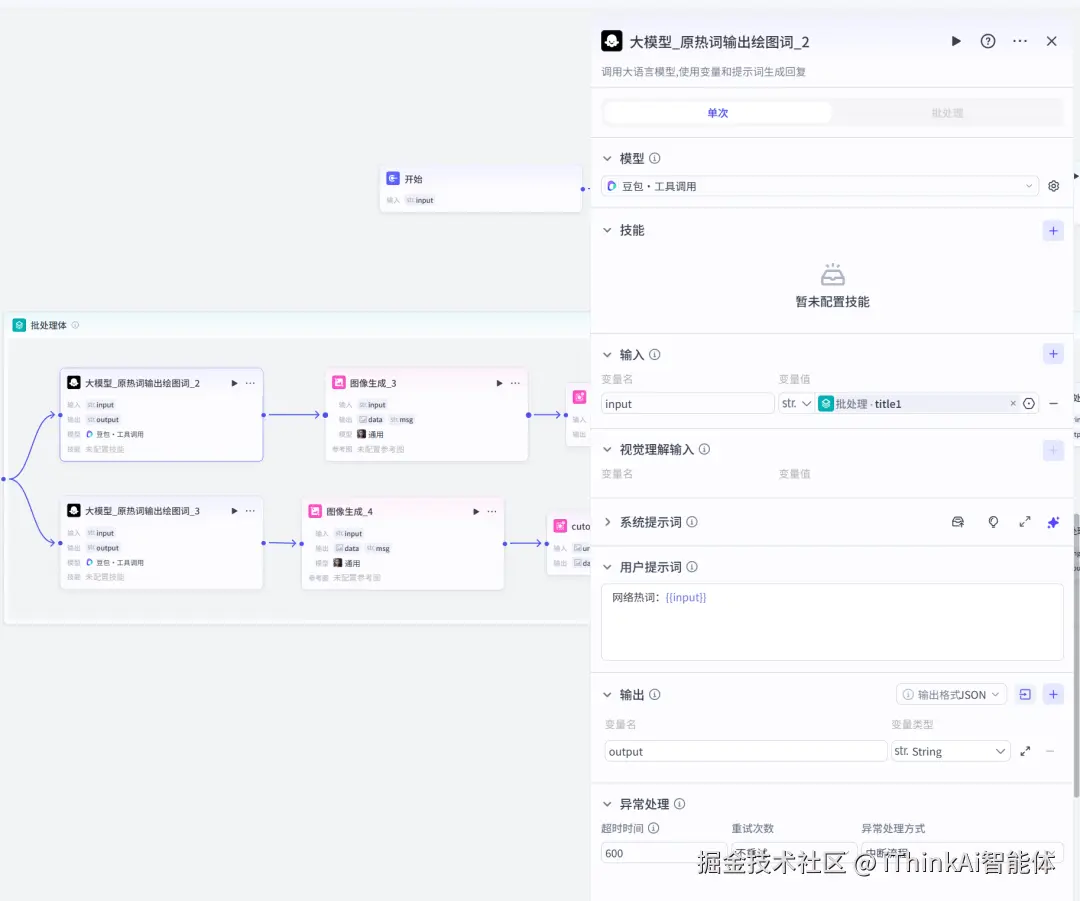This screenshot has height=901, width=1080.
Task: Click the output variable name field
Action: pos(745,751)
